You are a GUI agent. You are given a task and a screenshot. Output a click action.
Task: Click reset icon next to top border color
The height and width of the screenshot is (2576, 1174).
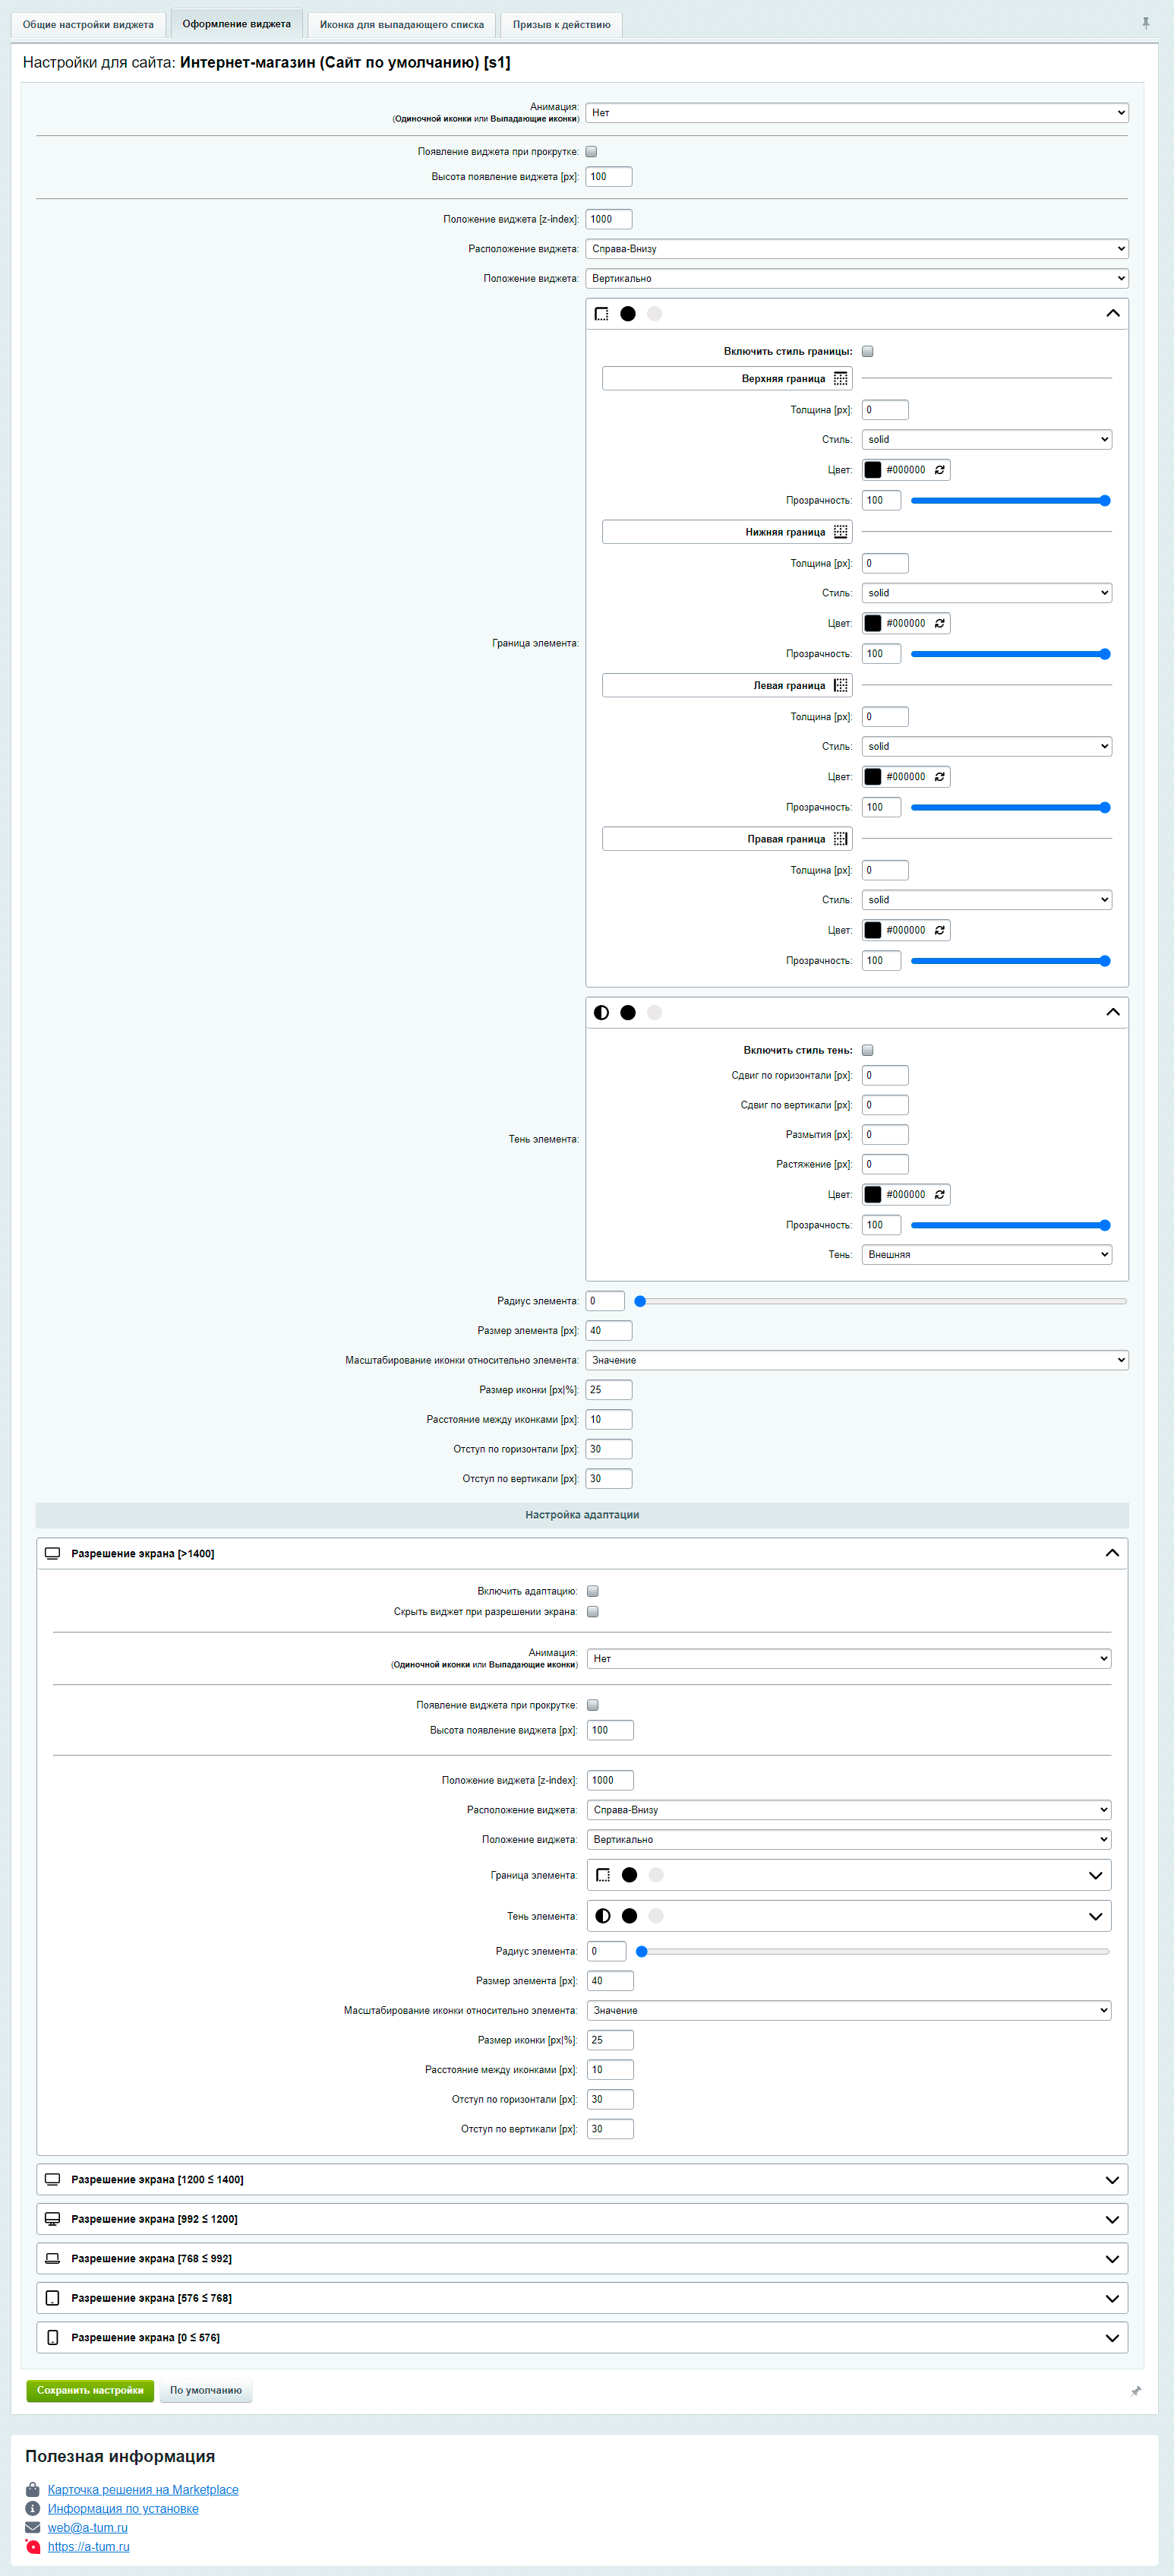(x=939, y=470)
